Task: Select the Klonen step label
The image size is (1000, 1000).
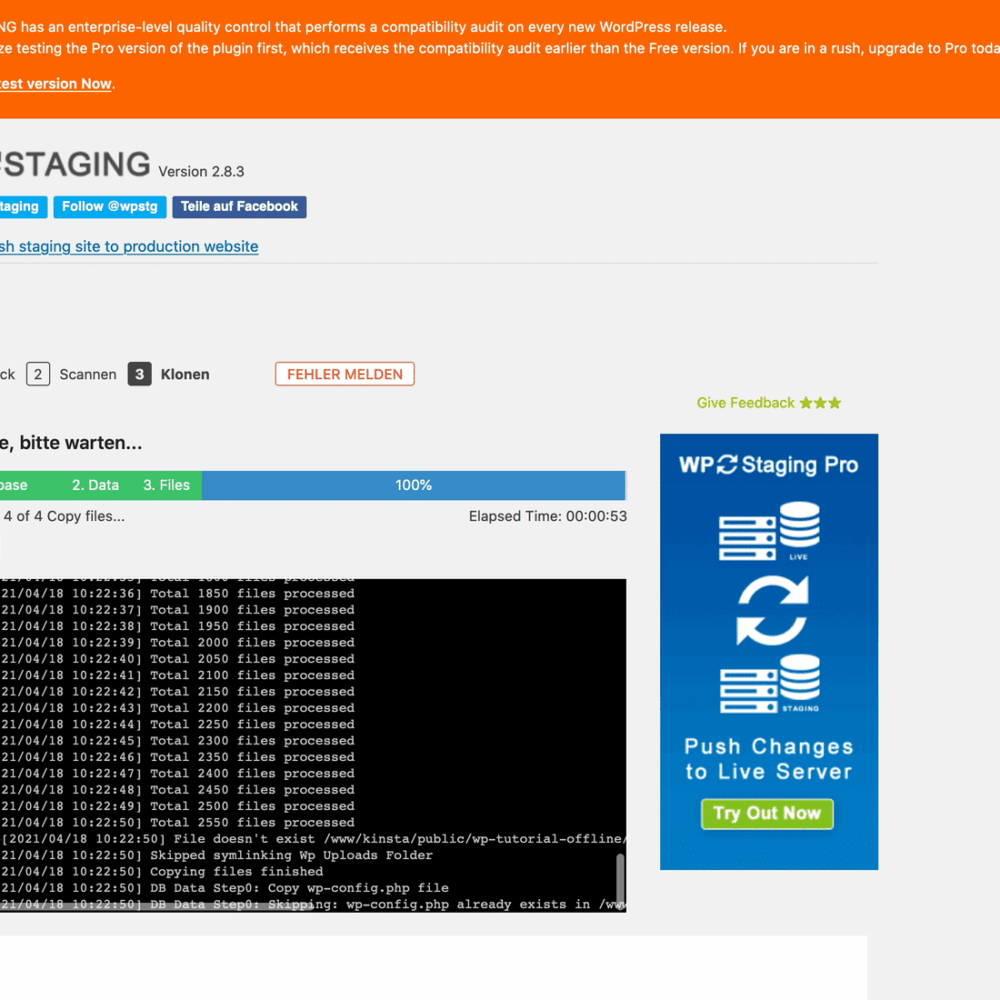Action: tap(185, 374)
